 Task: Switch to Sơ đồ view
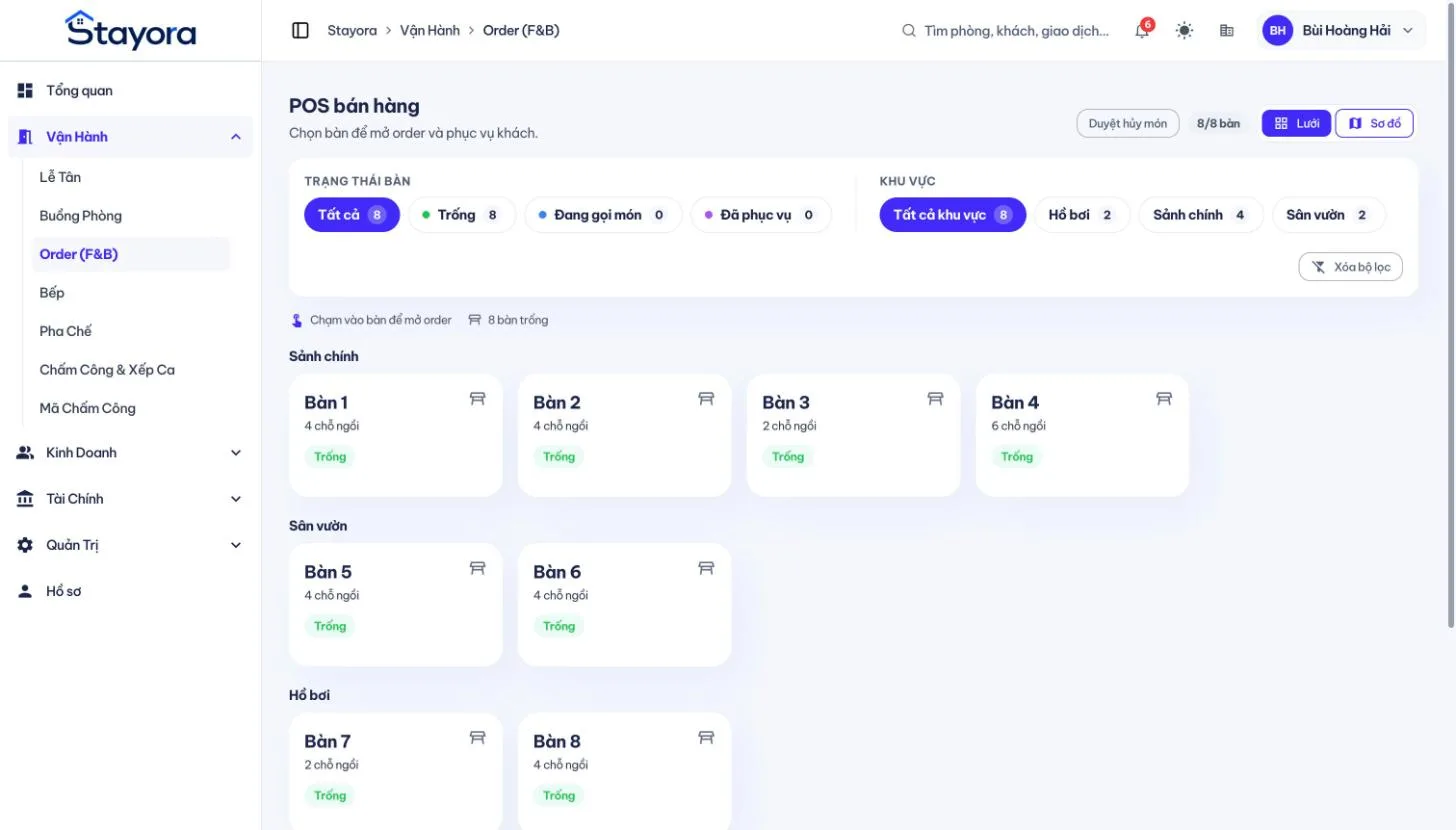coord(1374,123)
